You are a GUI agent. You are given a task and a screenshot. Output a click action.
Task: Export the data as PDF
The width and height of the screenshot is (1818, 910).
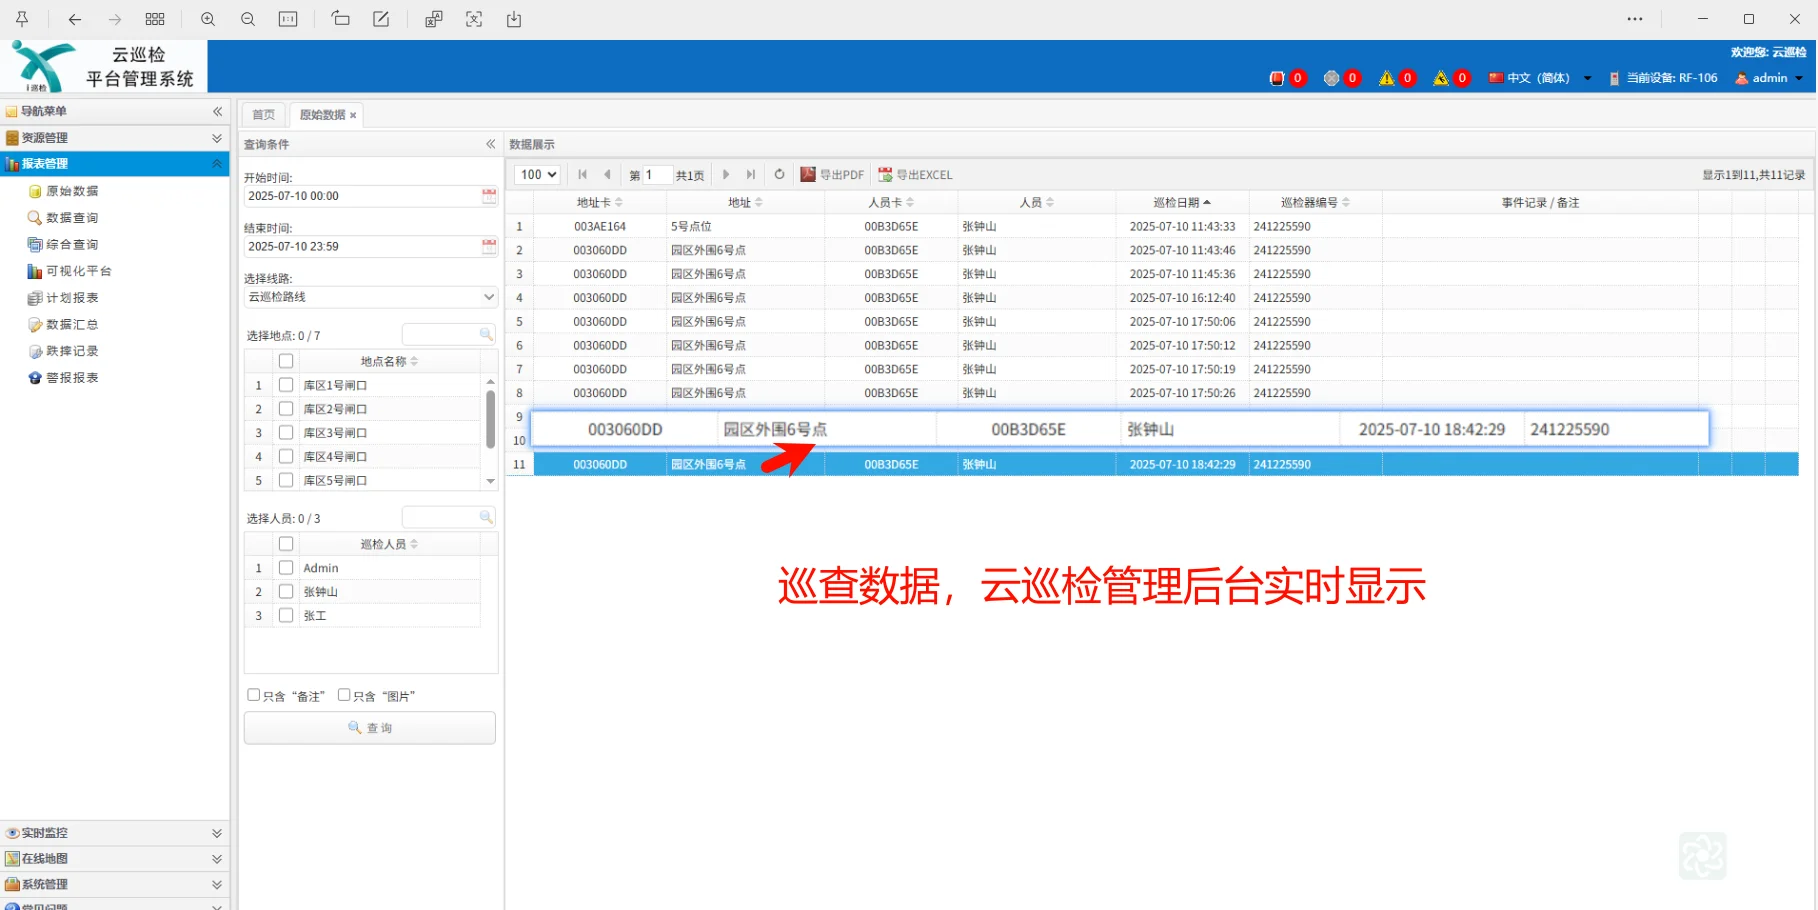pos(833,174)
